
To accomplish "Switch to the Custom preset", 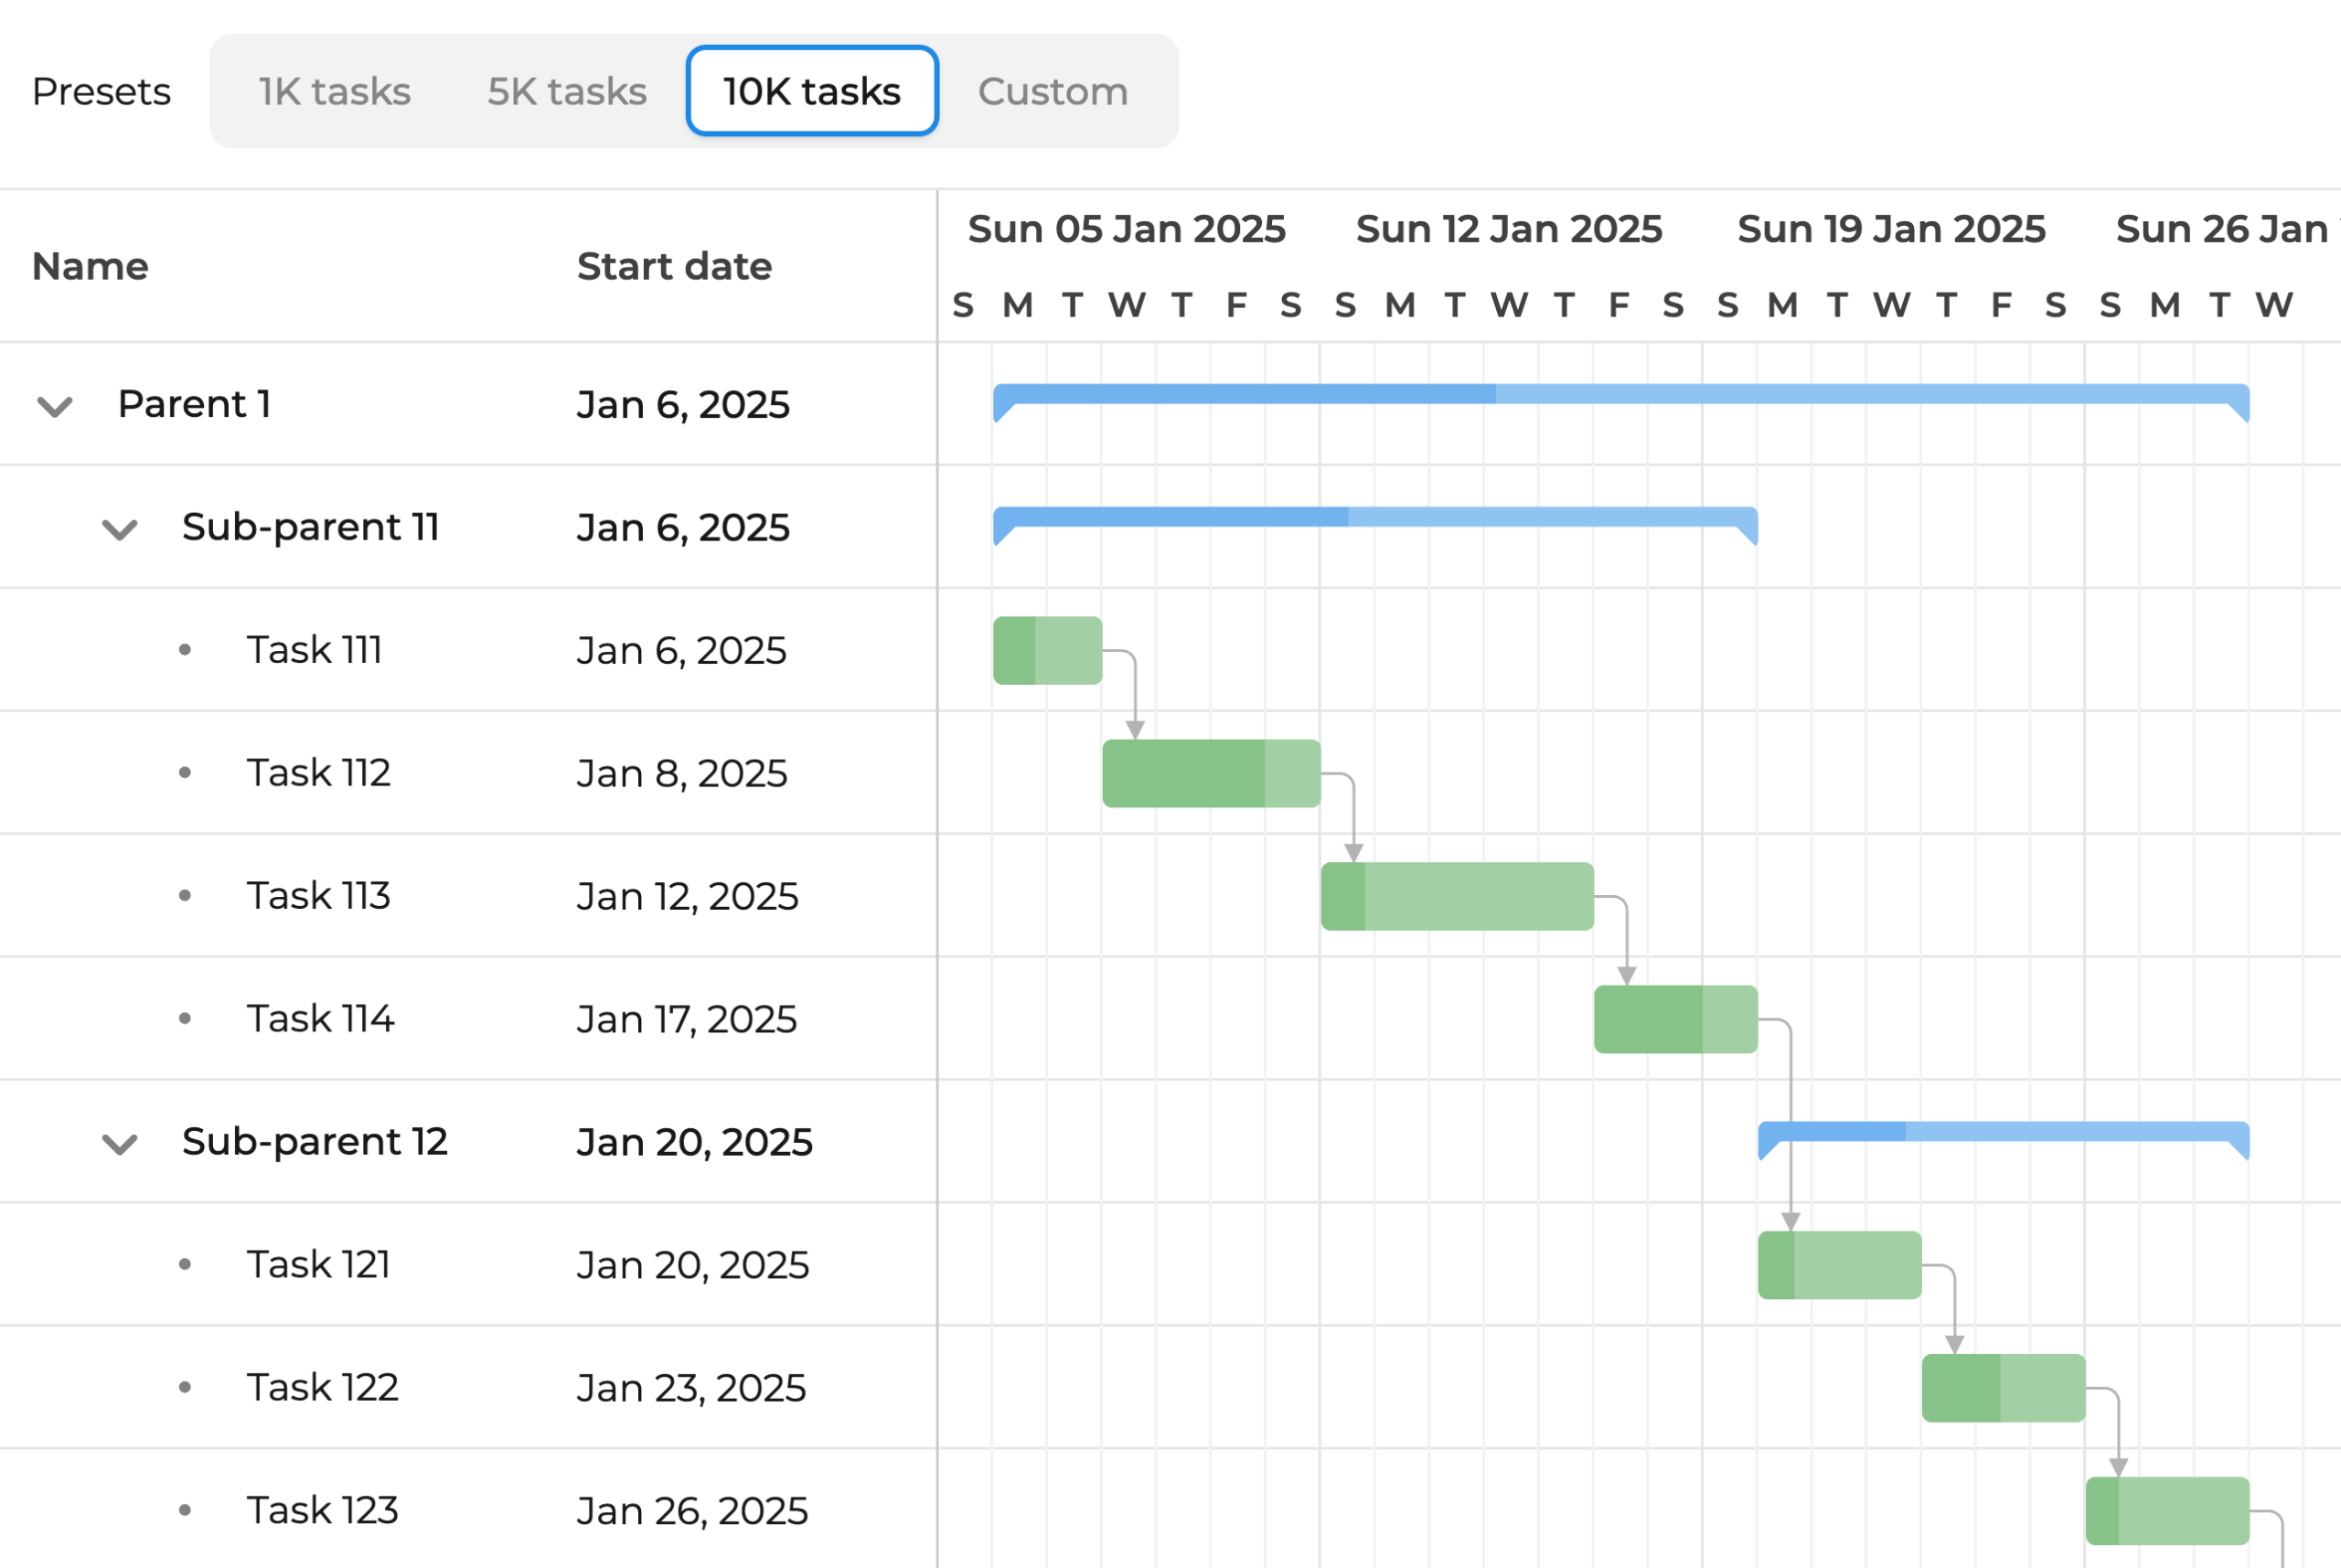I will coord(1052,91).
